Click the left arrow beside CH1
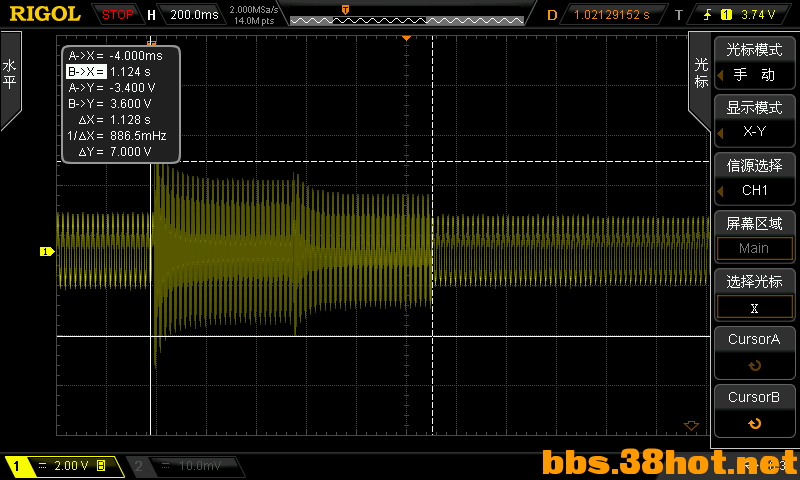 720,192
